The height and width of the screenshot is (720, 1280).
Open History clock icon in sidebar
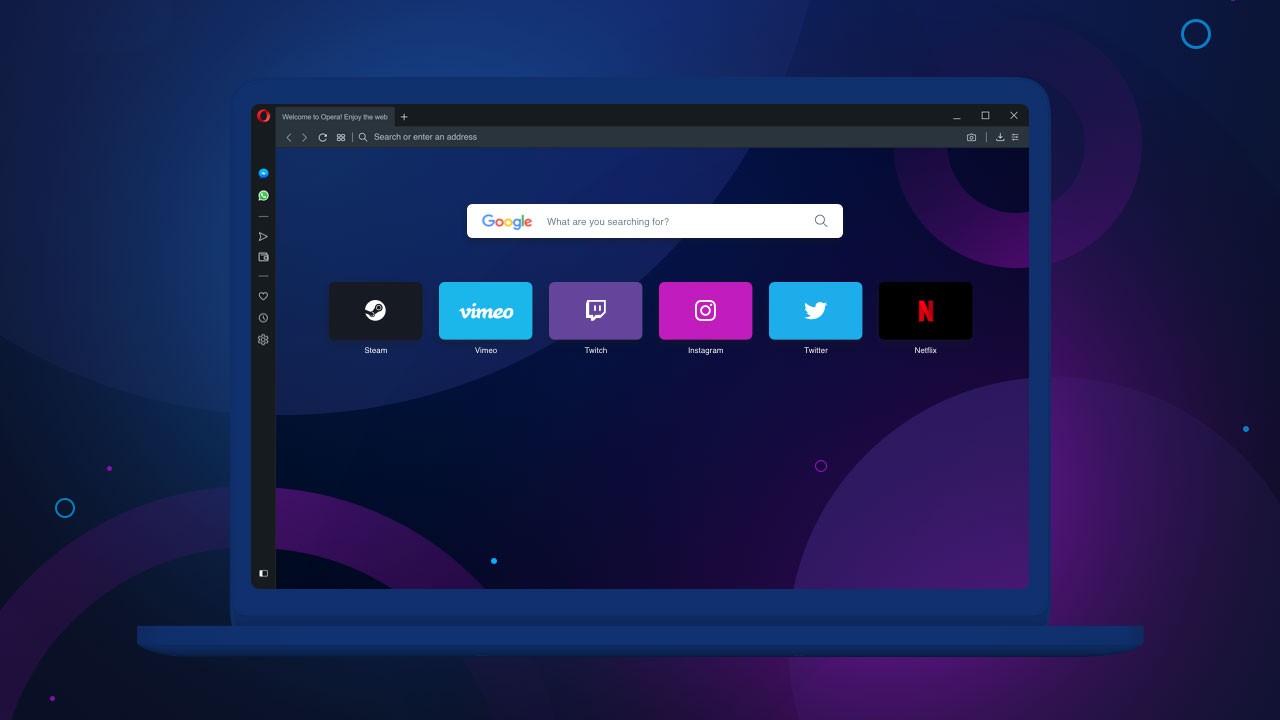click(263, 318)
